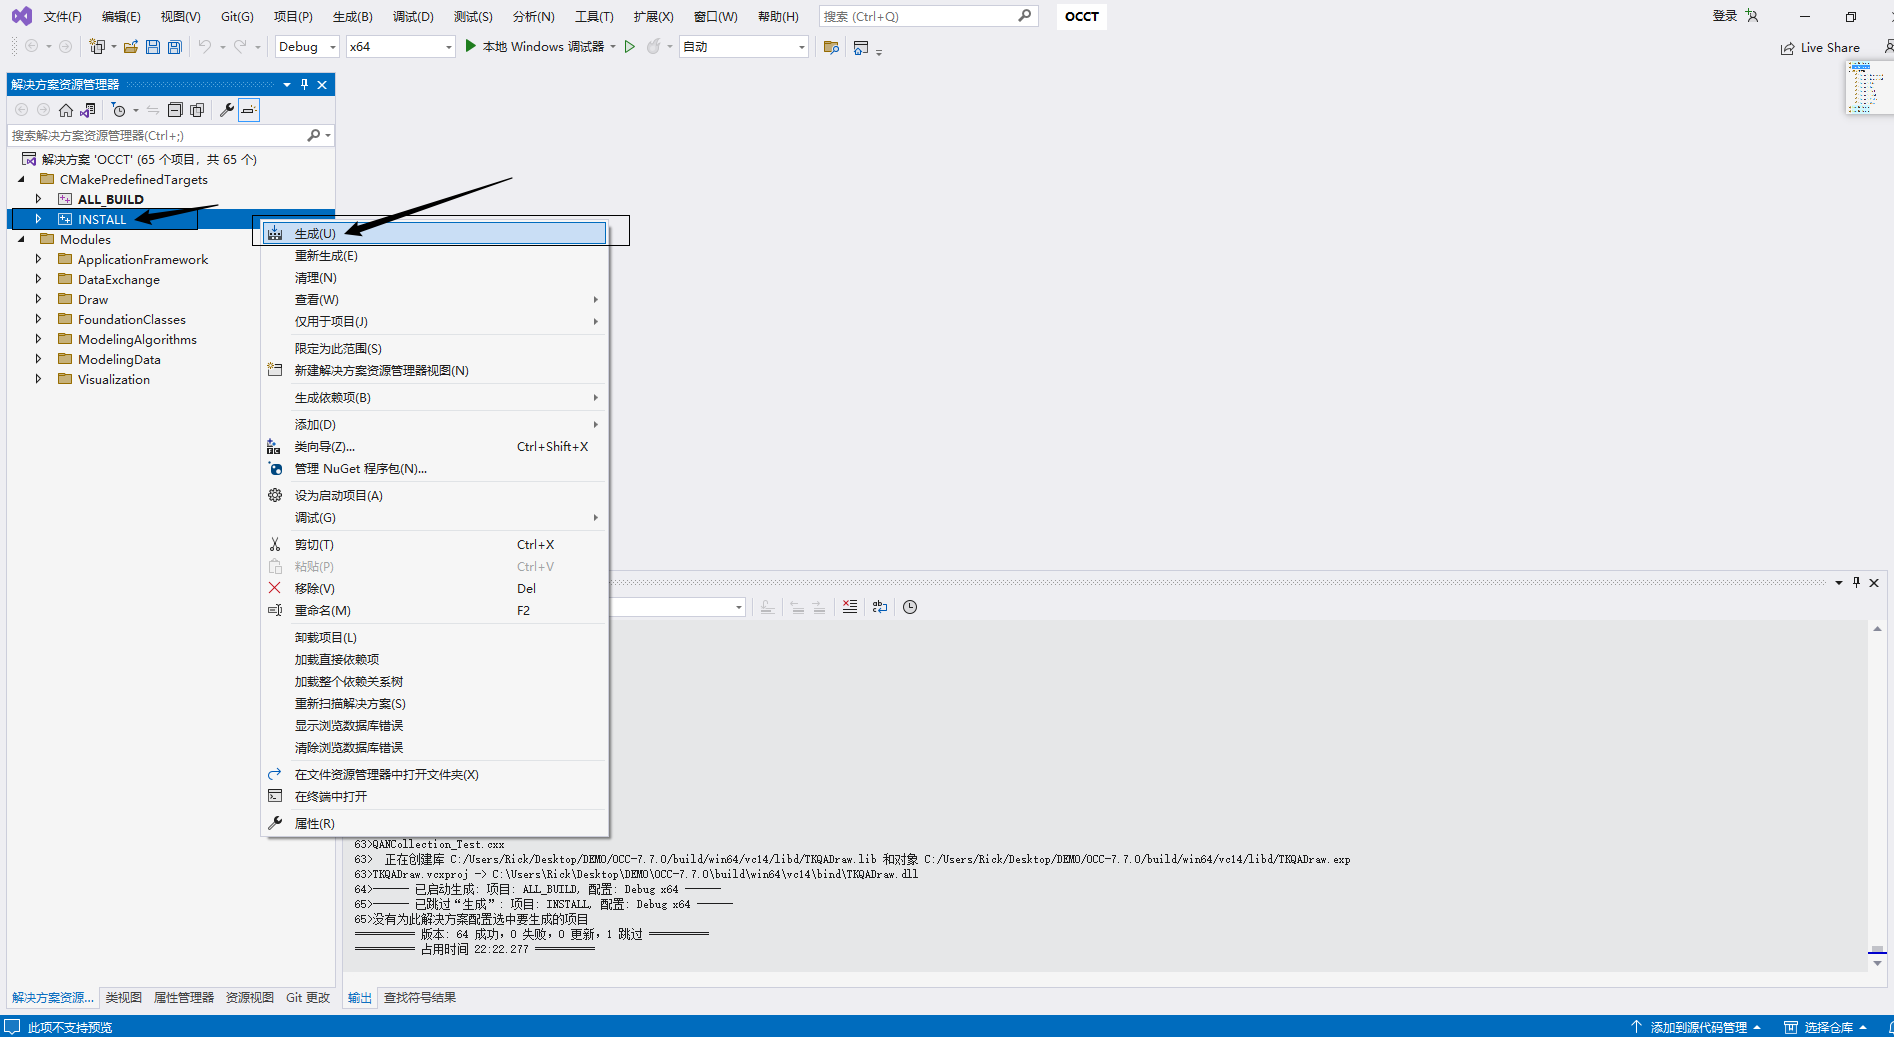This screenshot has width=1894, height=1037.
Task: Select 重新生成(E) in context menu
Action: tap(434, 256)
